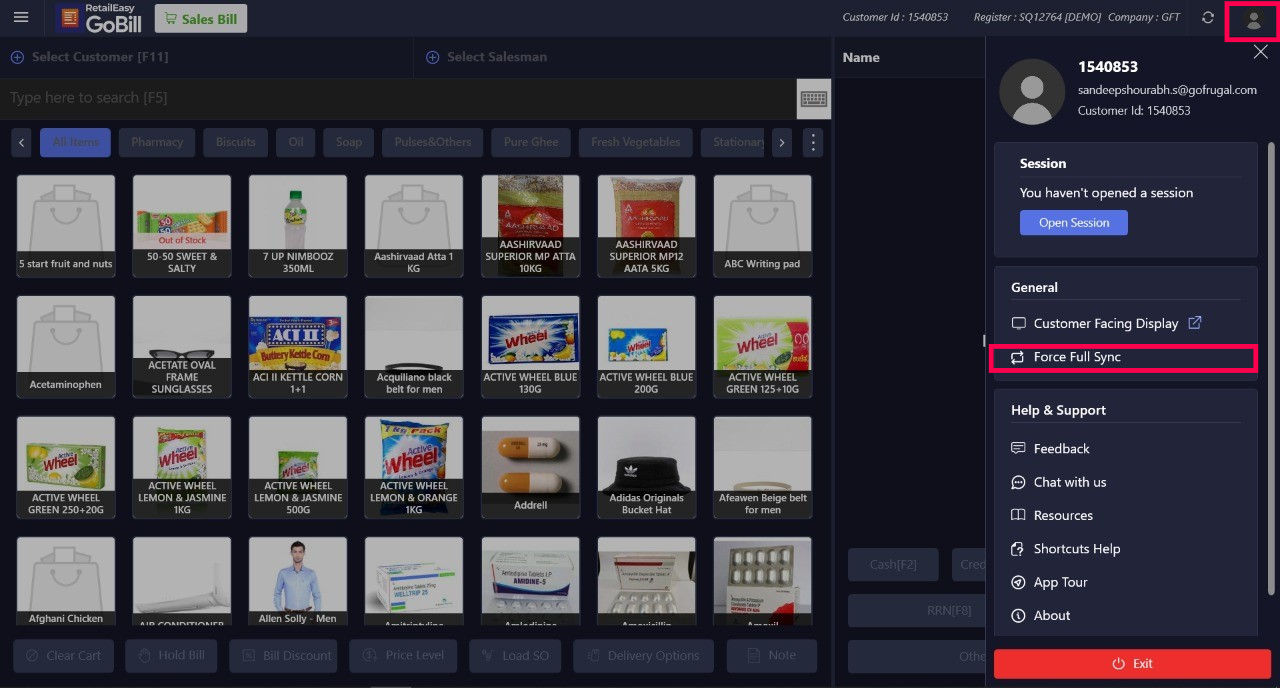Image resolution: width=1280 pixels, height=688 pixels.
Task: Open Chat with us
Action: pos(1070,482)
